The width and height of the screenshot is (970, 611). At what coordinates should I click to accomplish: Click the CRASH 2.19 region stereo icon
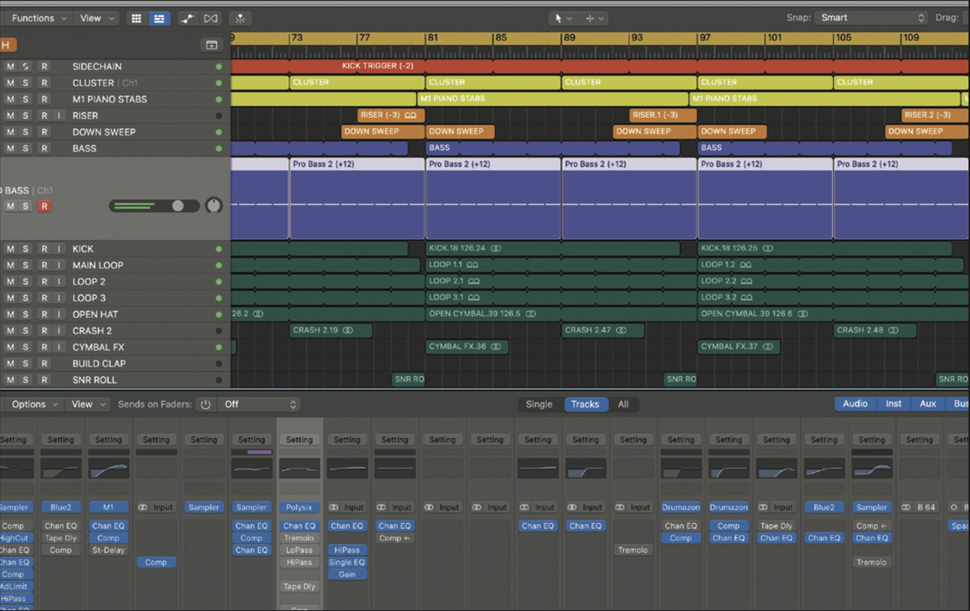click(x=348, y=330)
